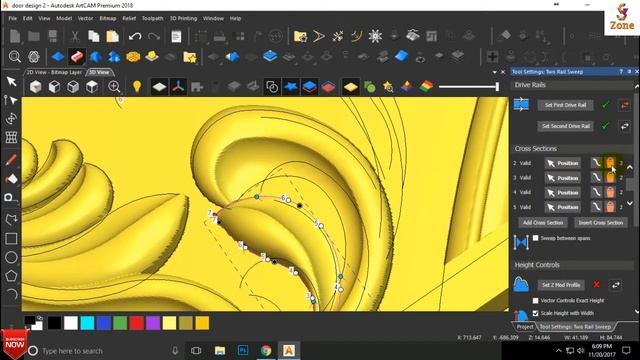This screenshot has height=360, width=640.
Task: Click the reverse icon for second drive rail
Action: click(624, 126)
